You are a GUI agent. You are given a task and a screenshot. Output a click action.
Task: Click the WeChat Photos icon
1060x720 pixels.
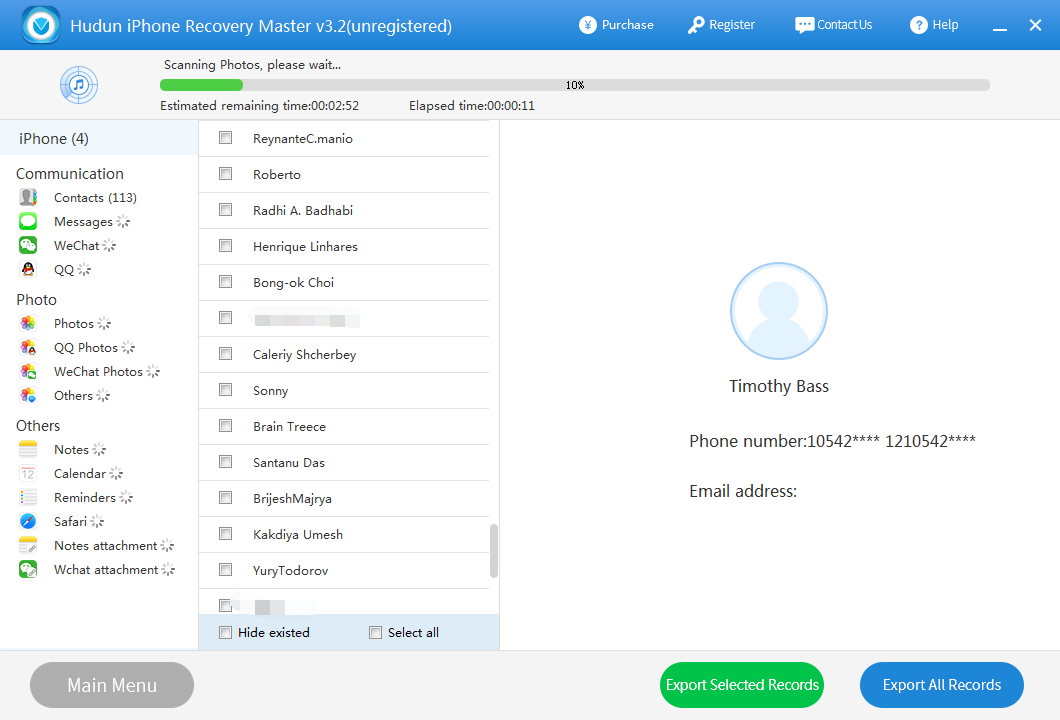click(x=28, y=372)
